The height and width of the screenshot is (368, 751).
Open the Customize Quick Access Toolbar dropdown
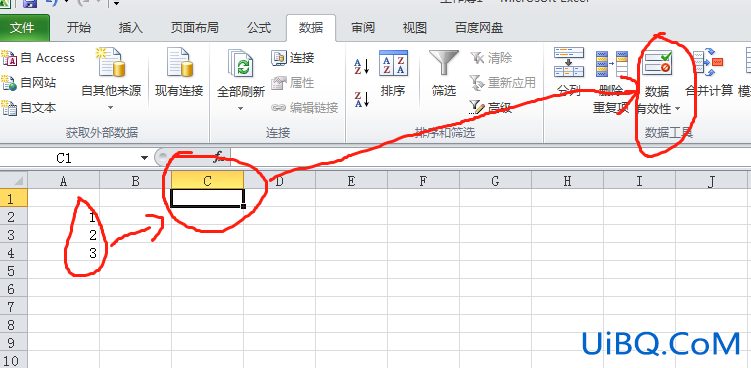[x=116, y=4]
